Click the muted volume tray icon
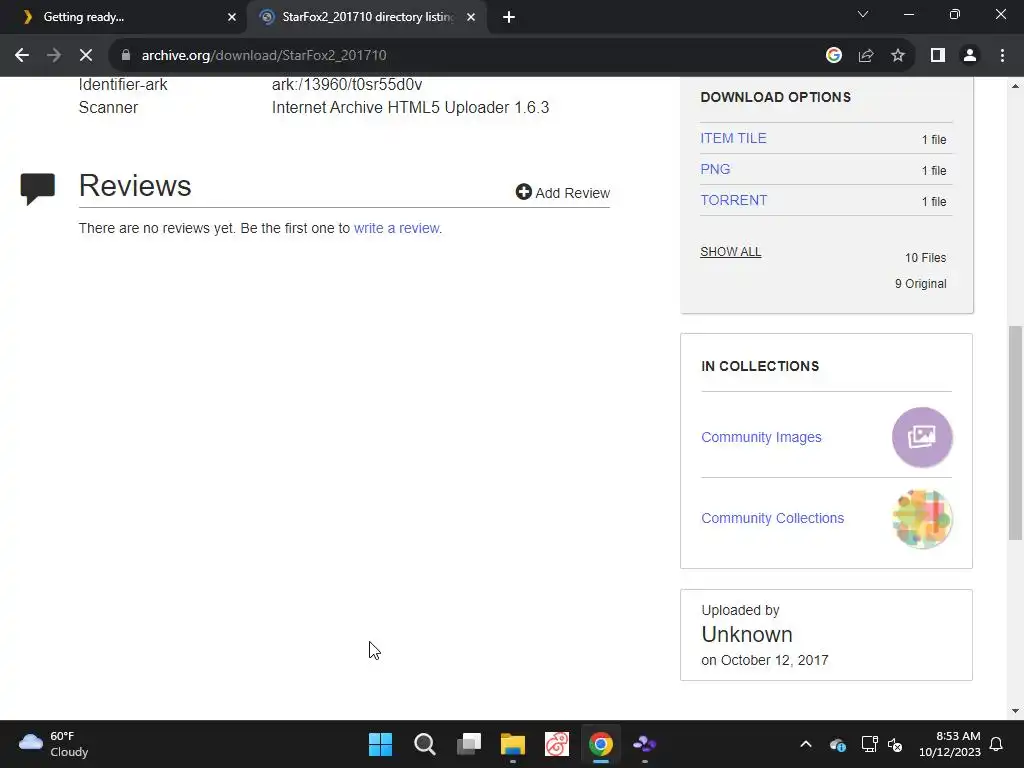 point(895,744)
